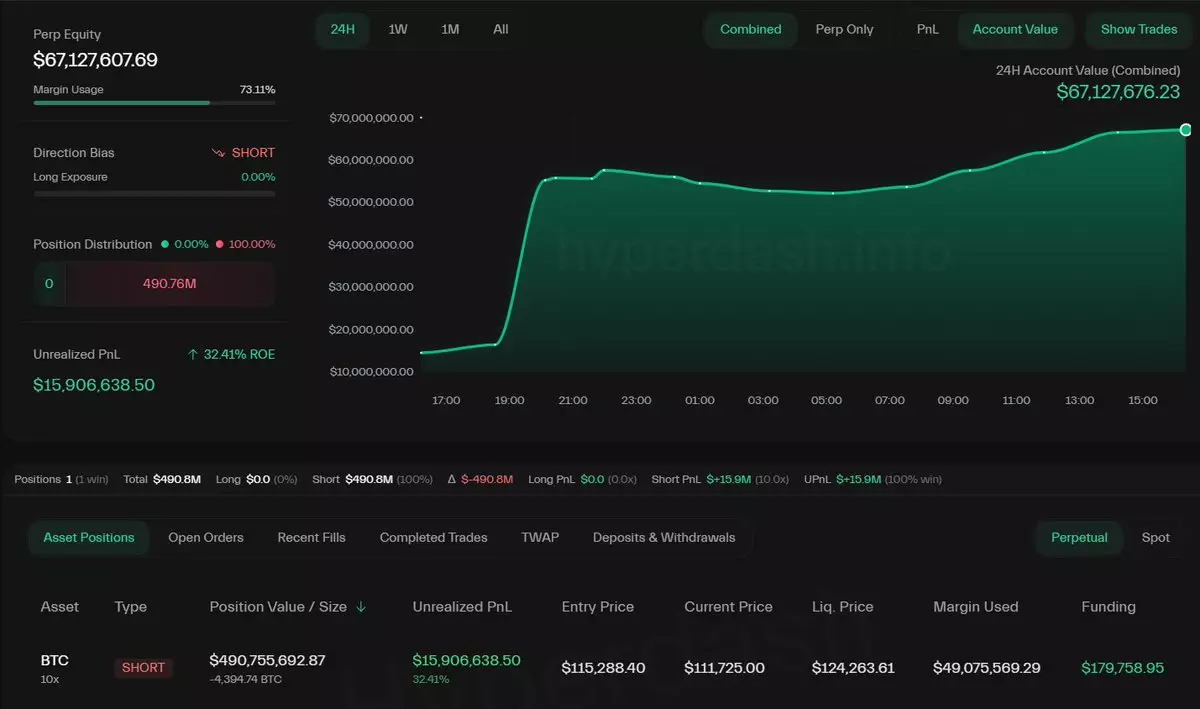
Task: Select the 1M time range
Action: 450,30
